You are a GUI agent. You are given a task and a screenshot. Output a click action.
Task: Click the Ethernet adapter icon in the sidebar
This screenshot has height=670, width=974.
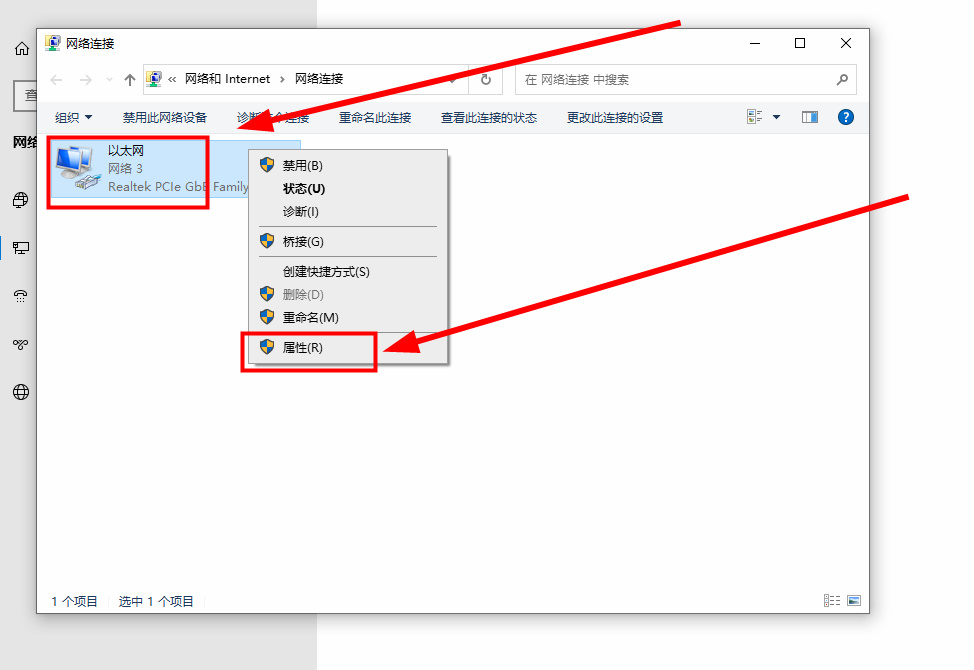pyautogui.click(x=20, y=248)
